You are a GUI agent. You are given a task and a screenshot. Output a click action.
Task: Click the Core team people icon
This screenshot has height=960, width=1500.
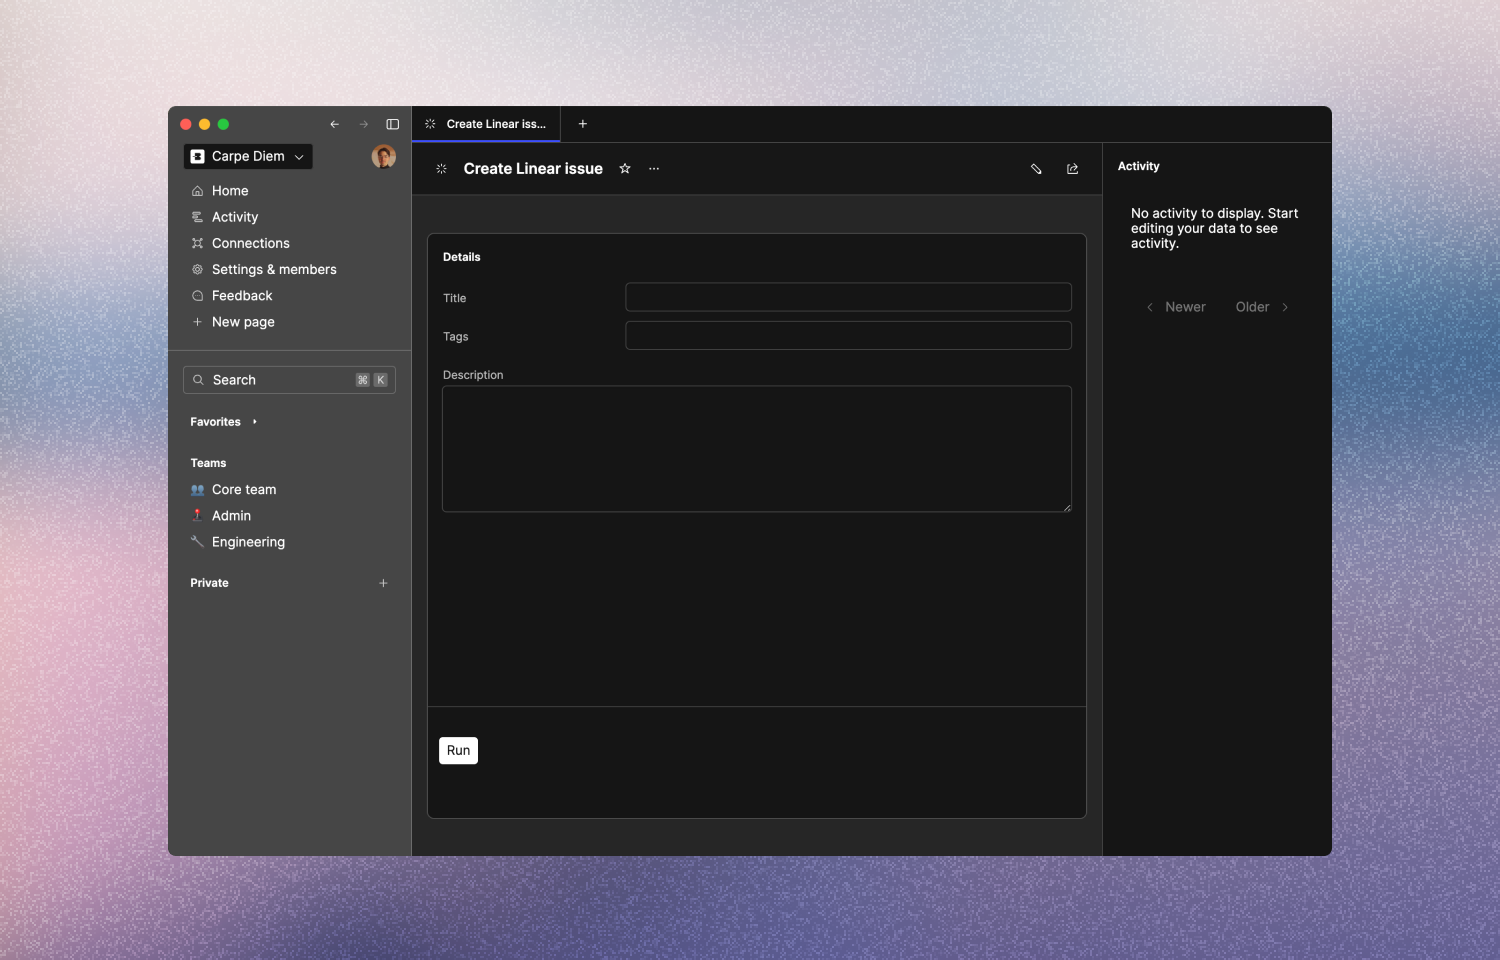[x=197, y=490]
